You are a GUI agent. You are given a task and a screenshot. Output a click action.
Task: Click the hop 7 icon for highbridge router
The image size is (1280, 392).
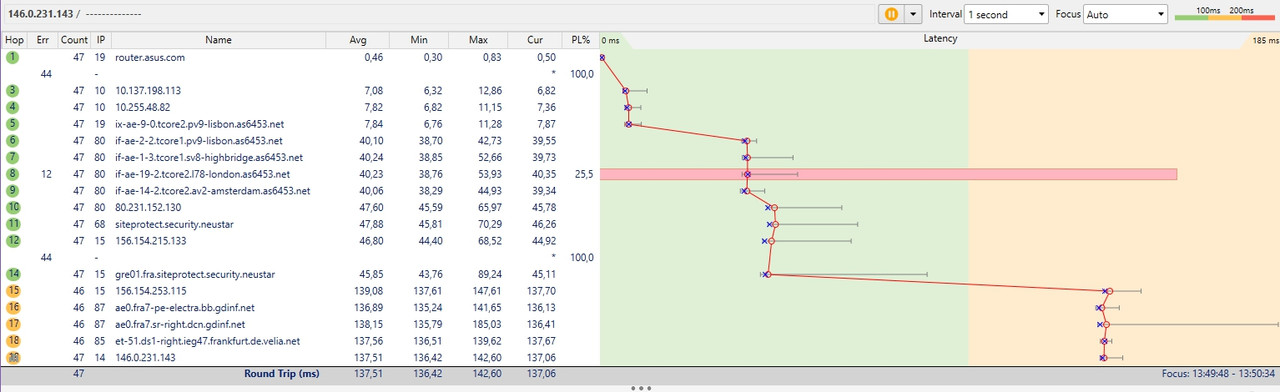click(13, 158)
